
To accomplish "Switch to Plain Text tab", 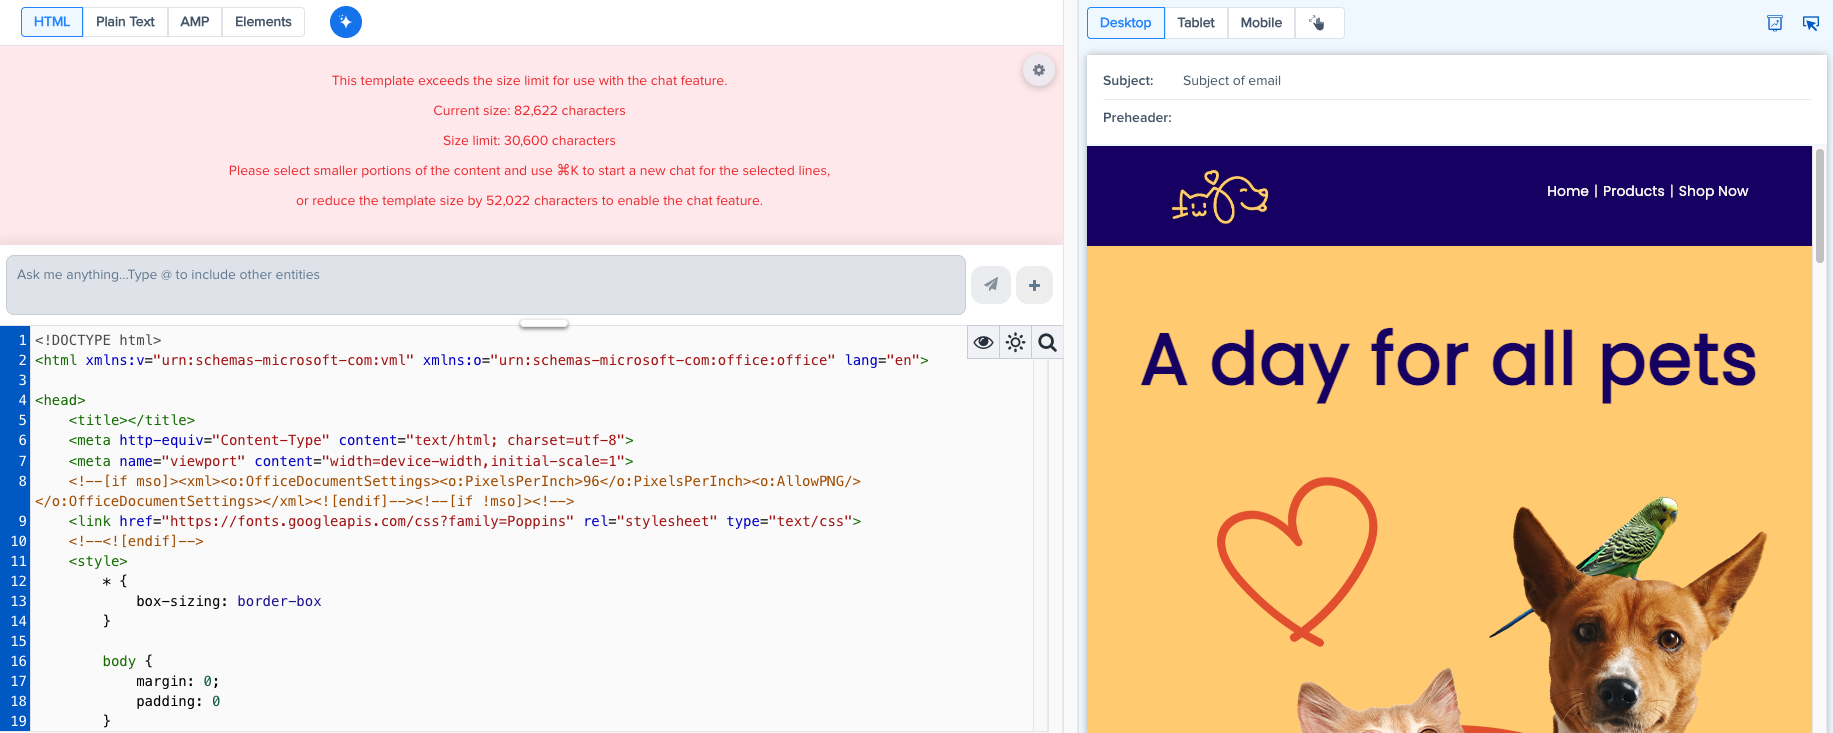I will (x=125, y=22).
